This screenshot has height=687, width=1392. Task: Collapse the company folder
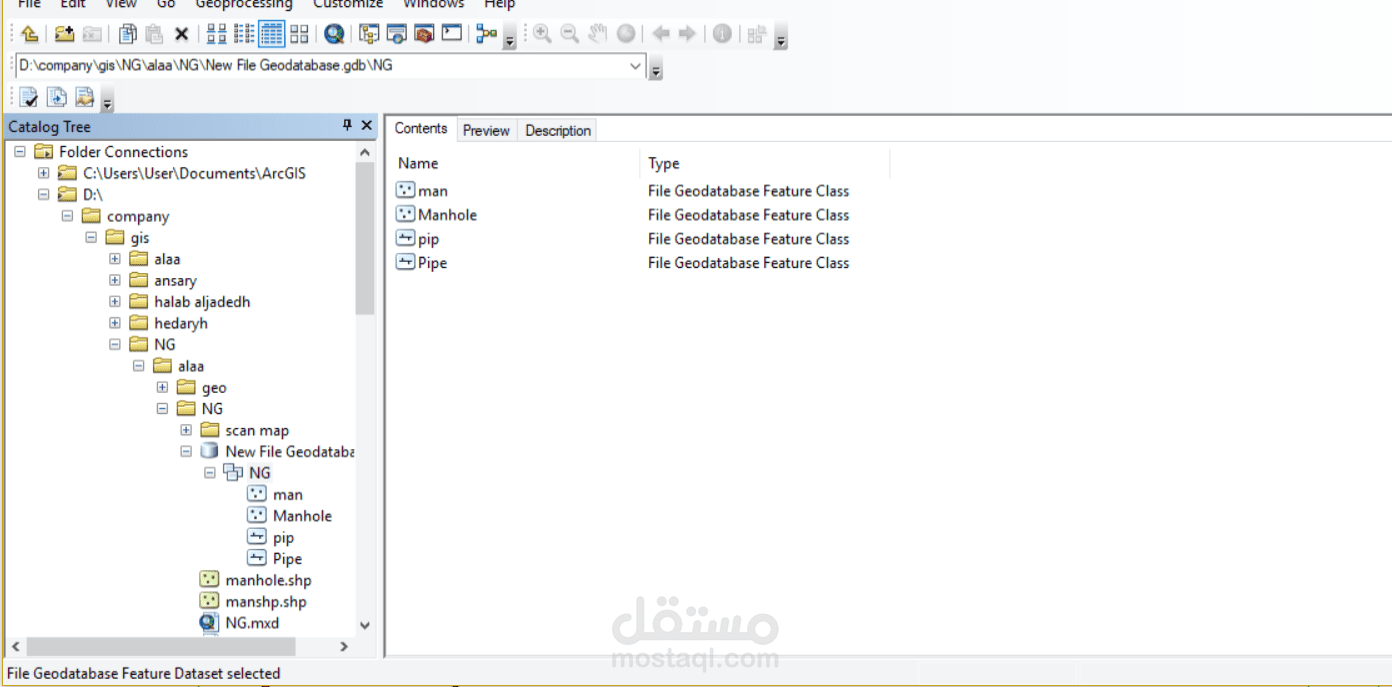pyautogui.click(x=67, y=216)
